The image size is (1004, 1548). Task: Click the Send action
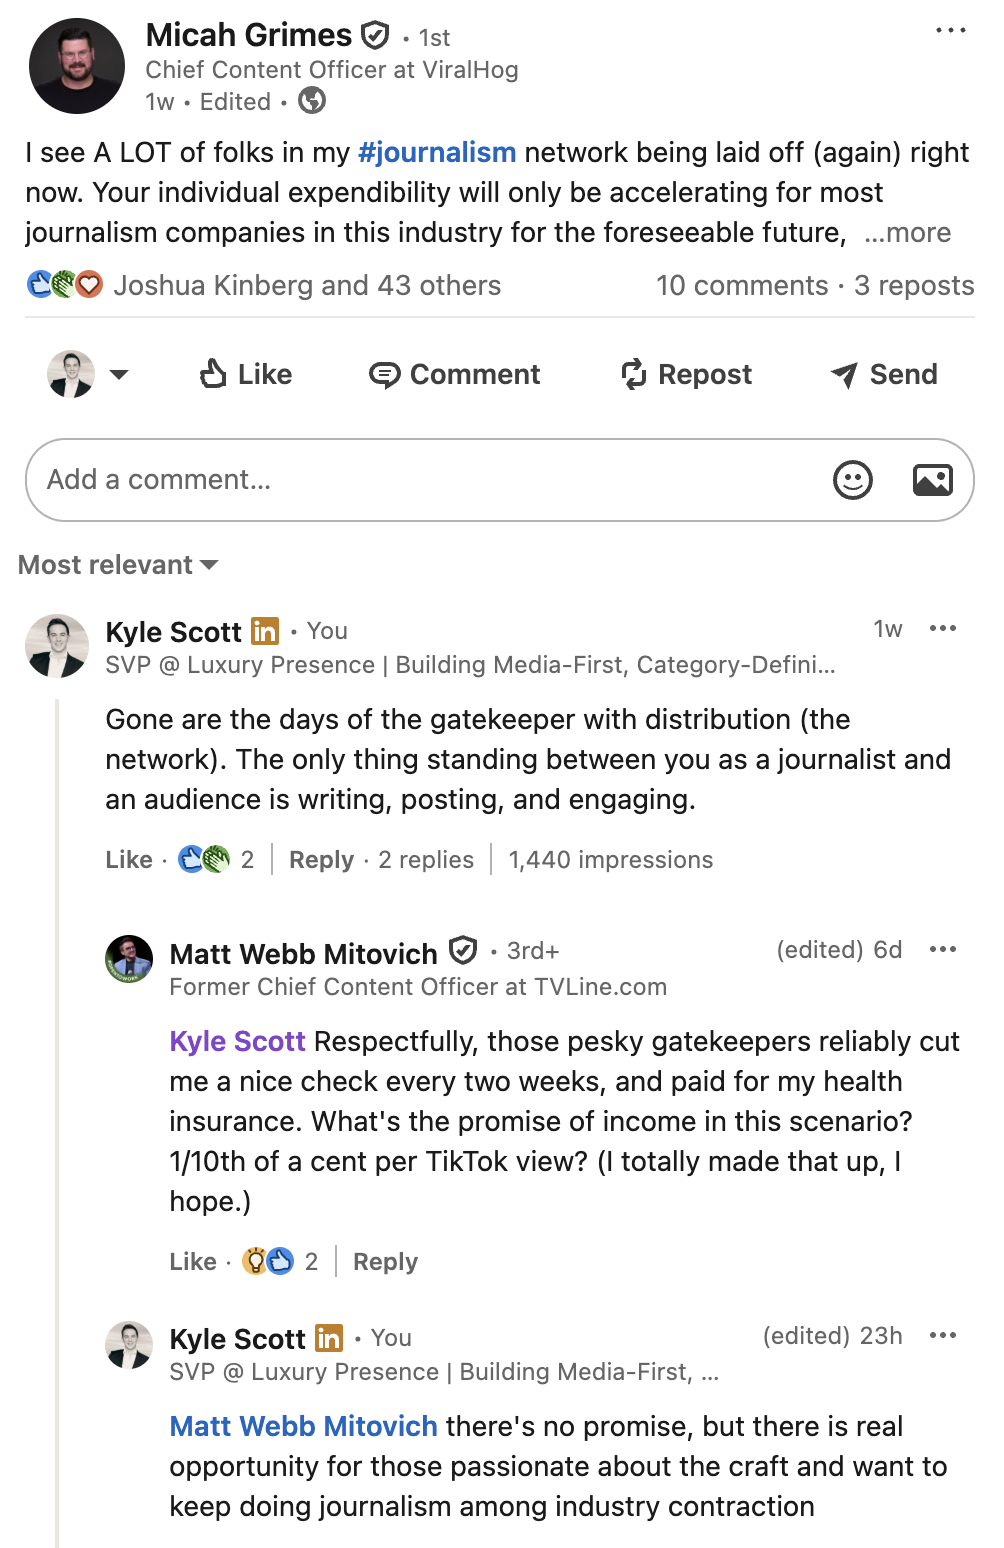(x=884, y=374)
